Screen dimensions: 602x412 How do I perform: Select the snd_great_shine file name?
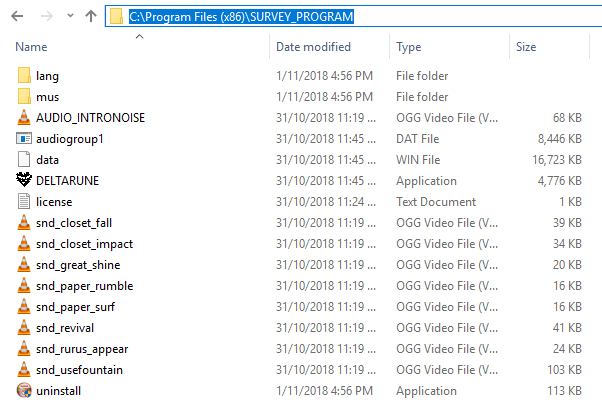point(78,265)
